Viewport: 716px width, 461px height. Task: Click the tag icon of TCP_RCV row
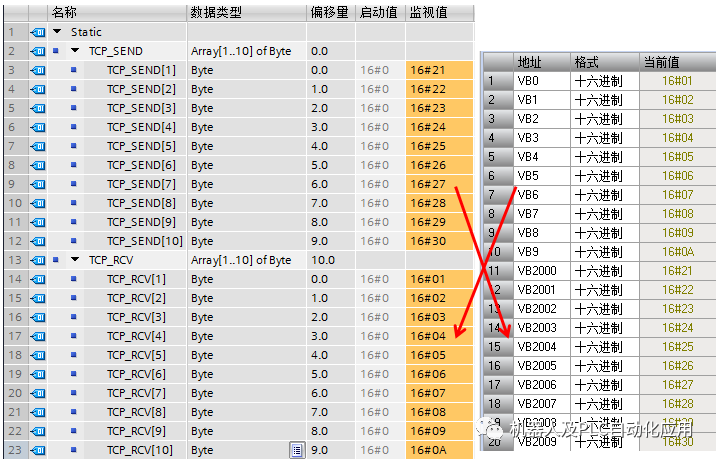tap(38, 260)
